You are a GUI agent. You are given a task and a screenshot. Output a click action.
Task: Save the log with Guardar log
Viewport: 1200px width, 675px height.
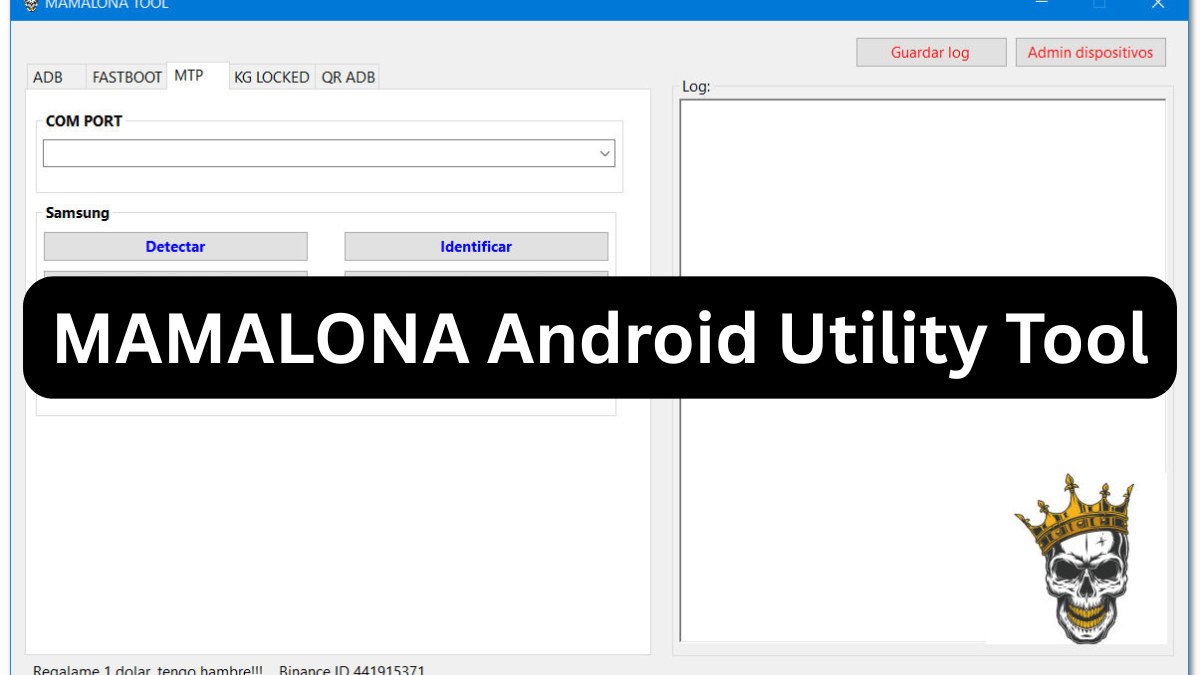930,52
